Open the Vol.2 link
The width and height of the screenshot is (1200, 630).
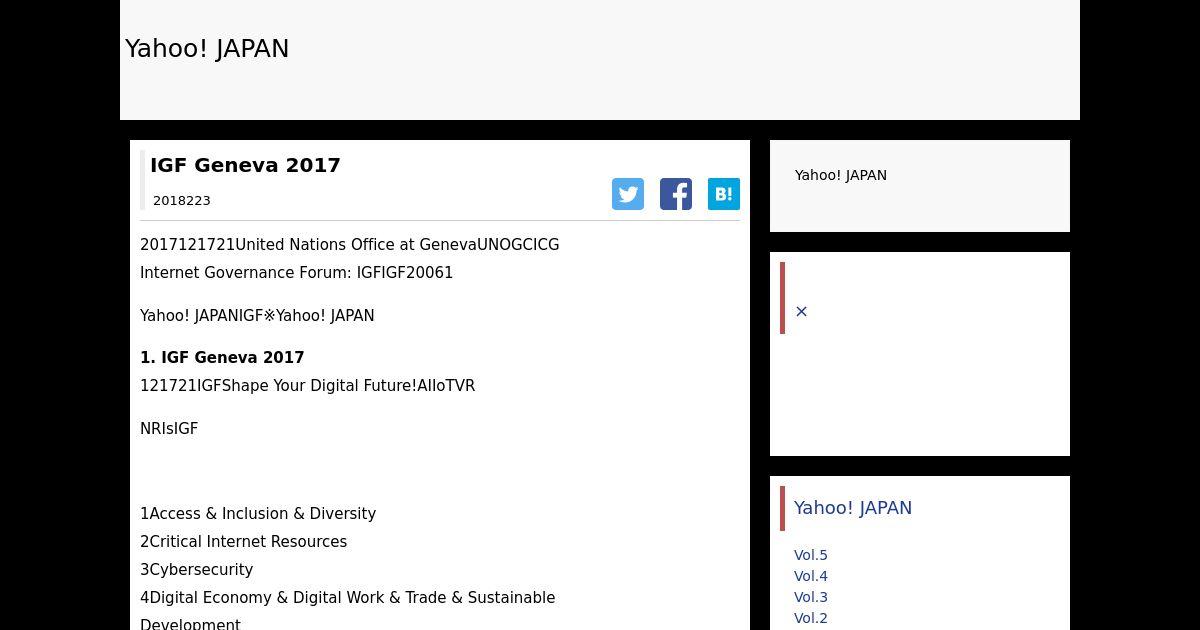pyautogui.click(x=811, y=618)
